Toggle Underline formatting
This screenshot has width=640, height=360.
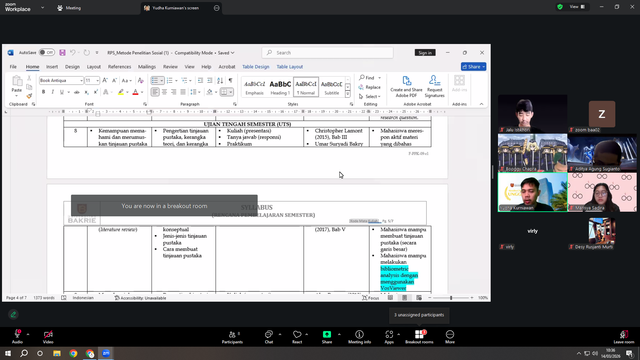click(x=62, y=92)
